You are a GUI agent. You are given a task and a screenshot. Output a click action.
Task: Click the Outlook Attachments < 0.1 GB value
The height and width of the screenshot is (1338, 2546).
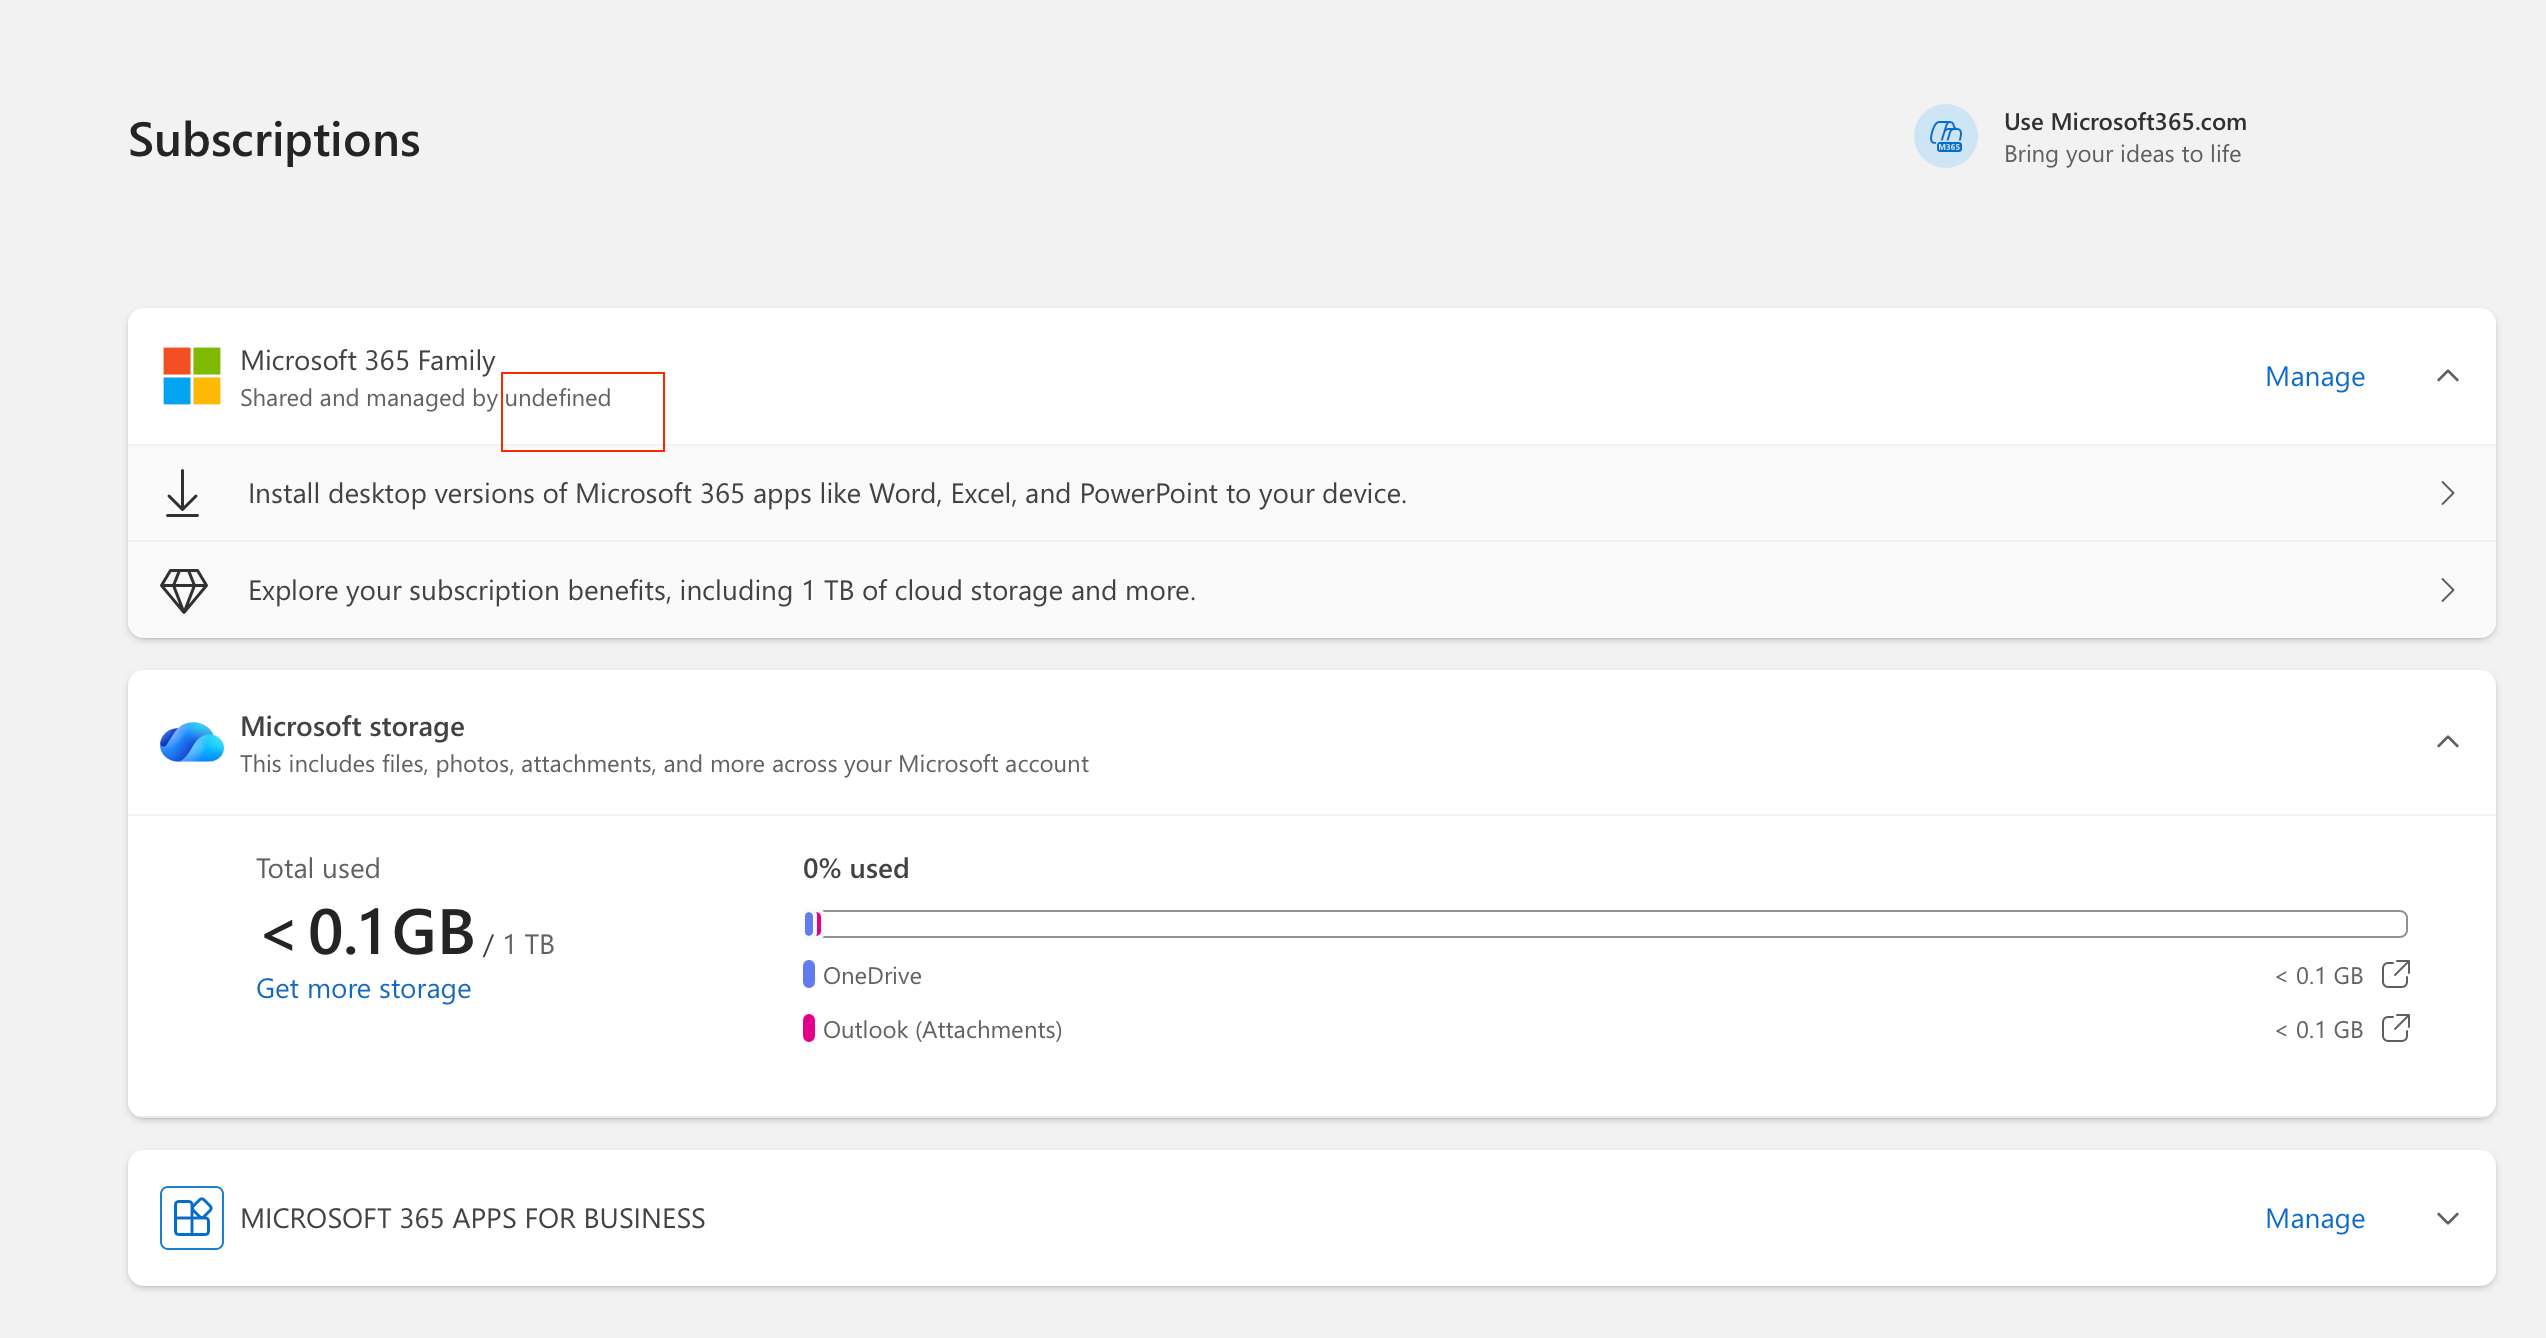[2318, 1029]
